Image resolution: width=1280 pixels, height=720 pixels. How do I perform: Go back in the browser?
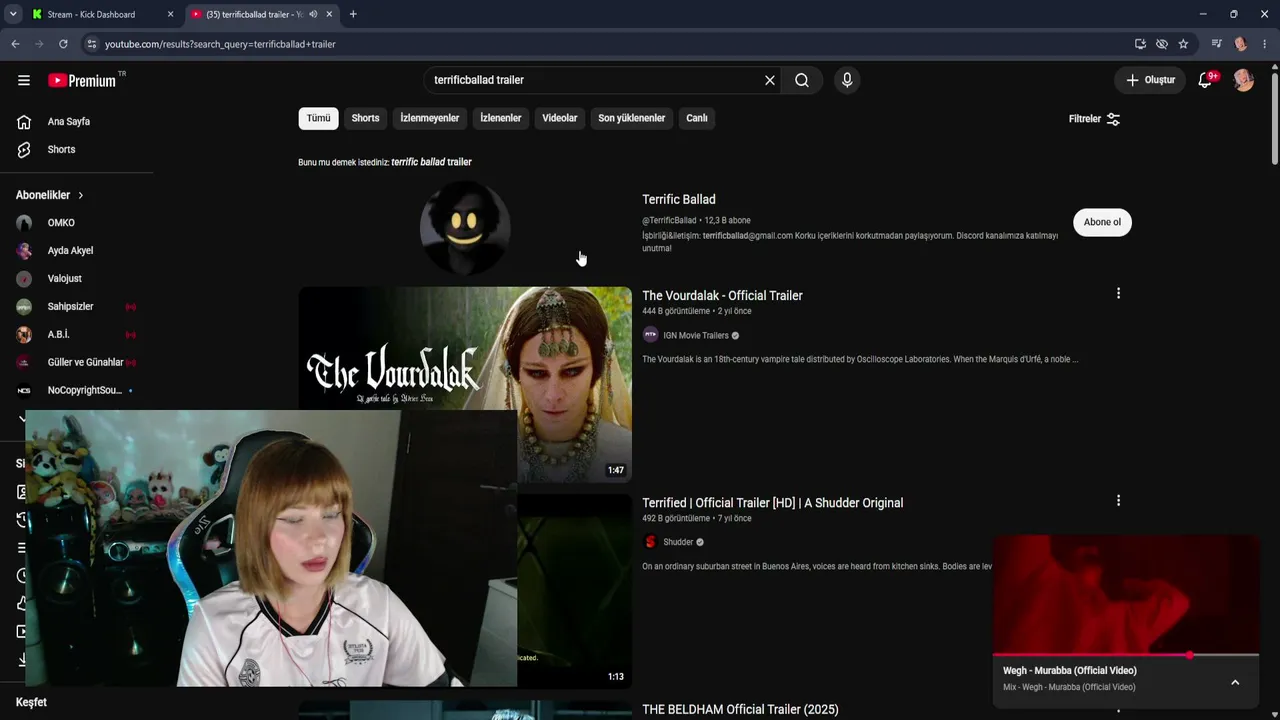click(x=15, y=44)
